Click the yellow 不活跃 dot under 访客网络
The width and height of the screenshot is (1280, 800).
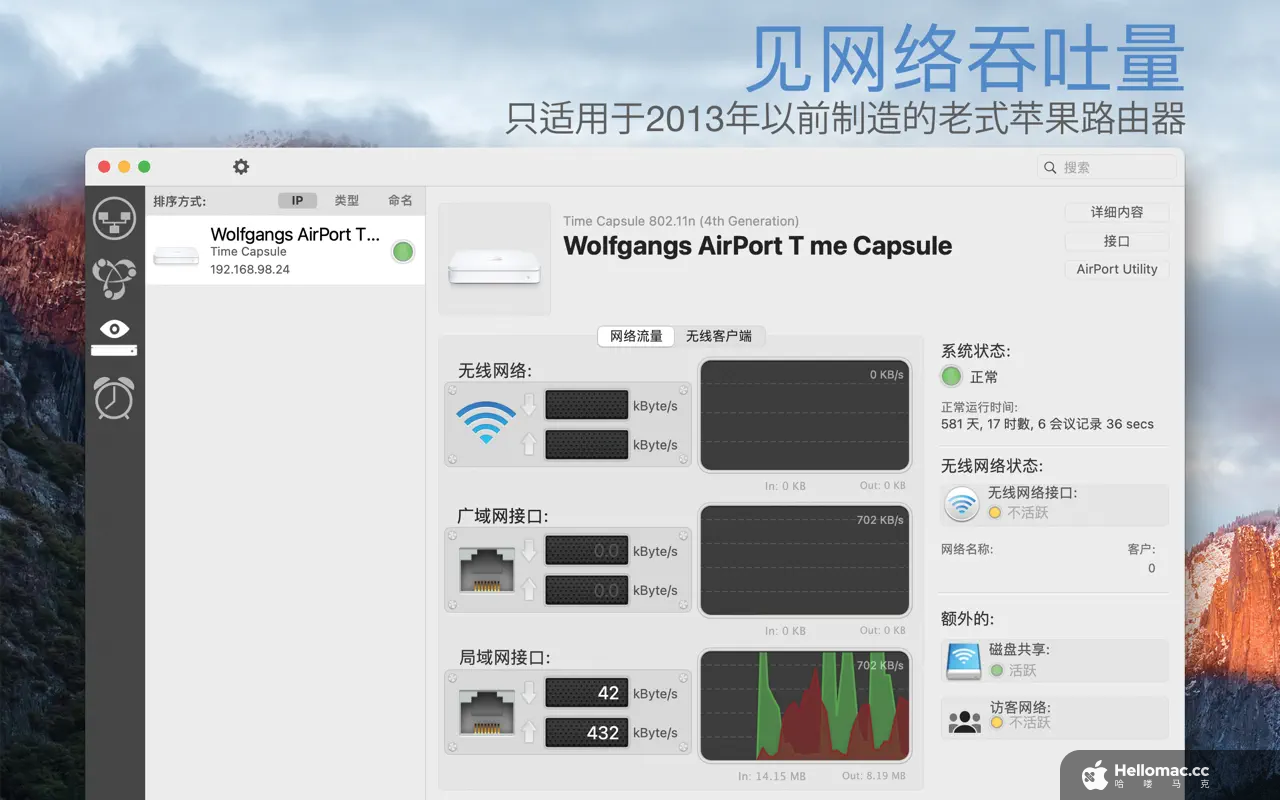tap(996, 722)
